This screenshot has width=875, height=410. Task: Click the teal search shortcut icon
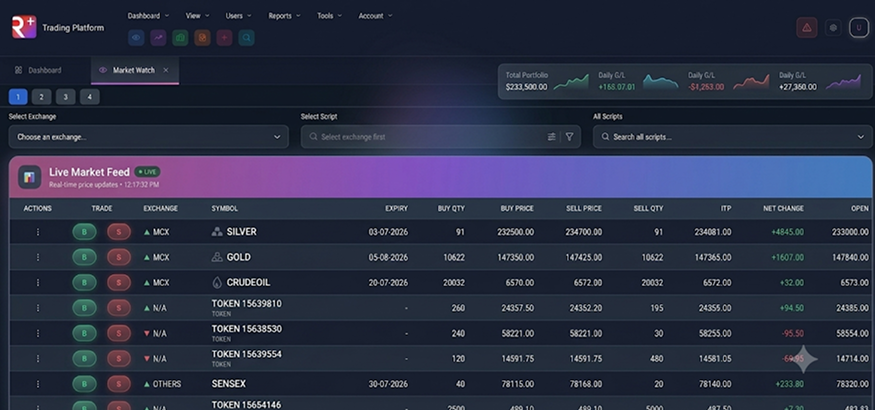coord(247,38)
